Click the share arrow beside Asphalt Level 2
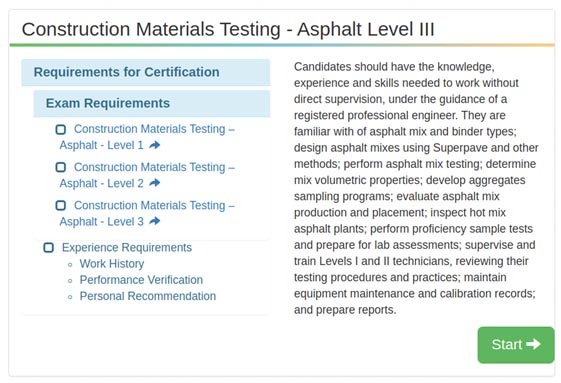561x383 pixels. (x=155, y=183)
